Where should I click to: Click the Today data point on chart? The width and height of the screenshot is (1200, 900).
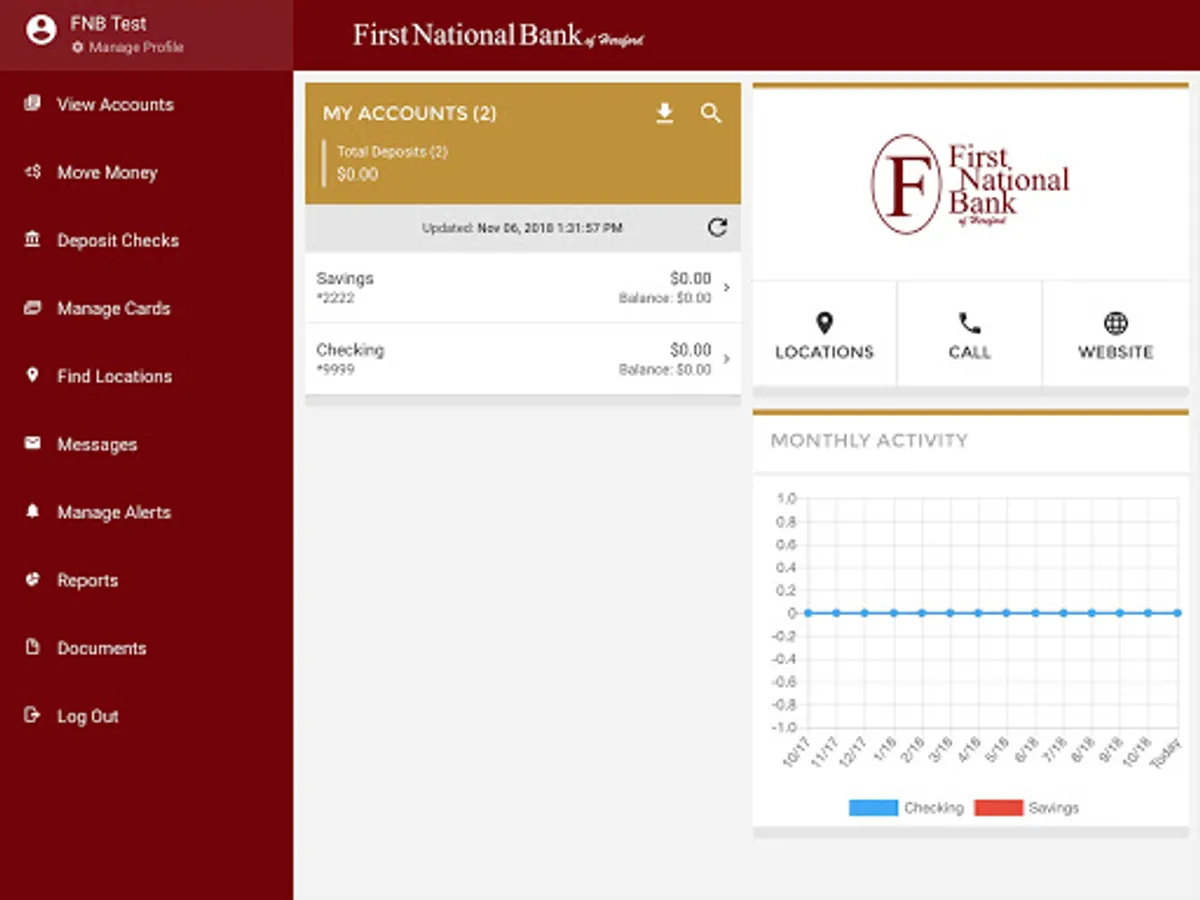tap(1178, 612)
